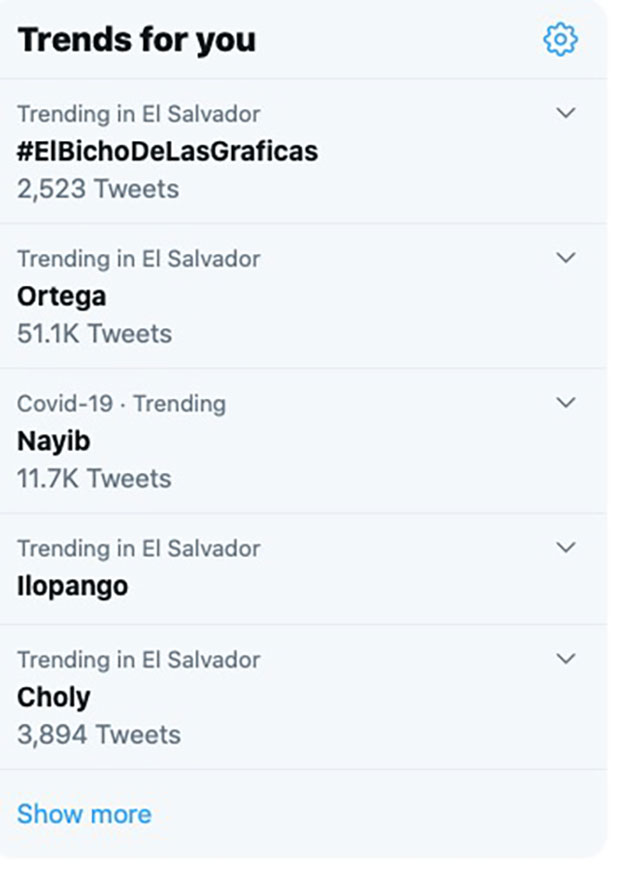Click the Show more link
The height and width of the screenshot is (878, 627).
(84, 814)
